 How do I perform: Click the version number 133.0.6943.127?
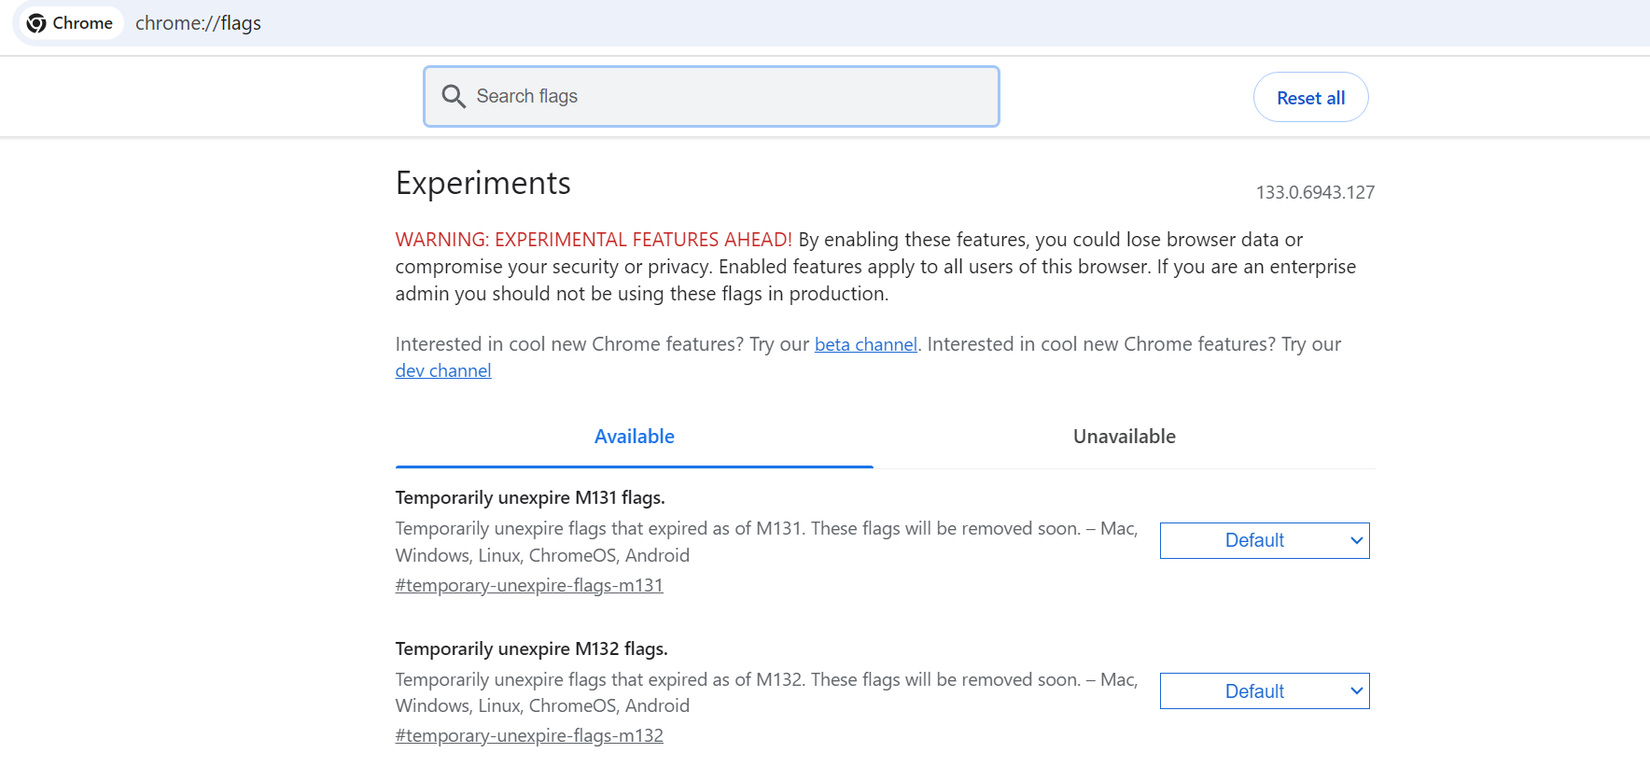click(1314, 192)
